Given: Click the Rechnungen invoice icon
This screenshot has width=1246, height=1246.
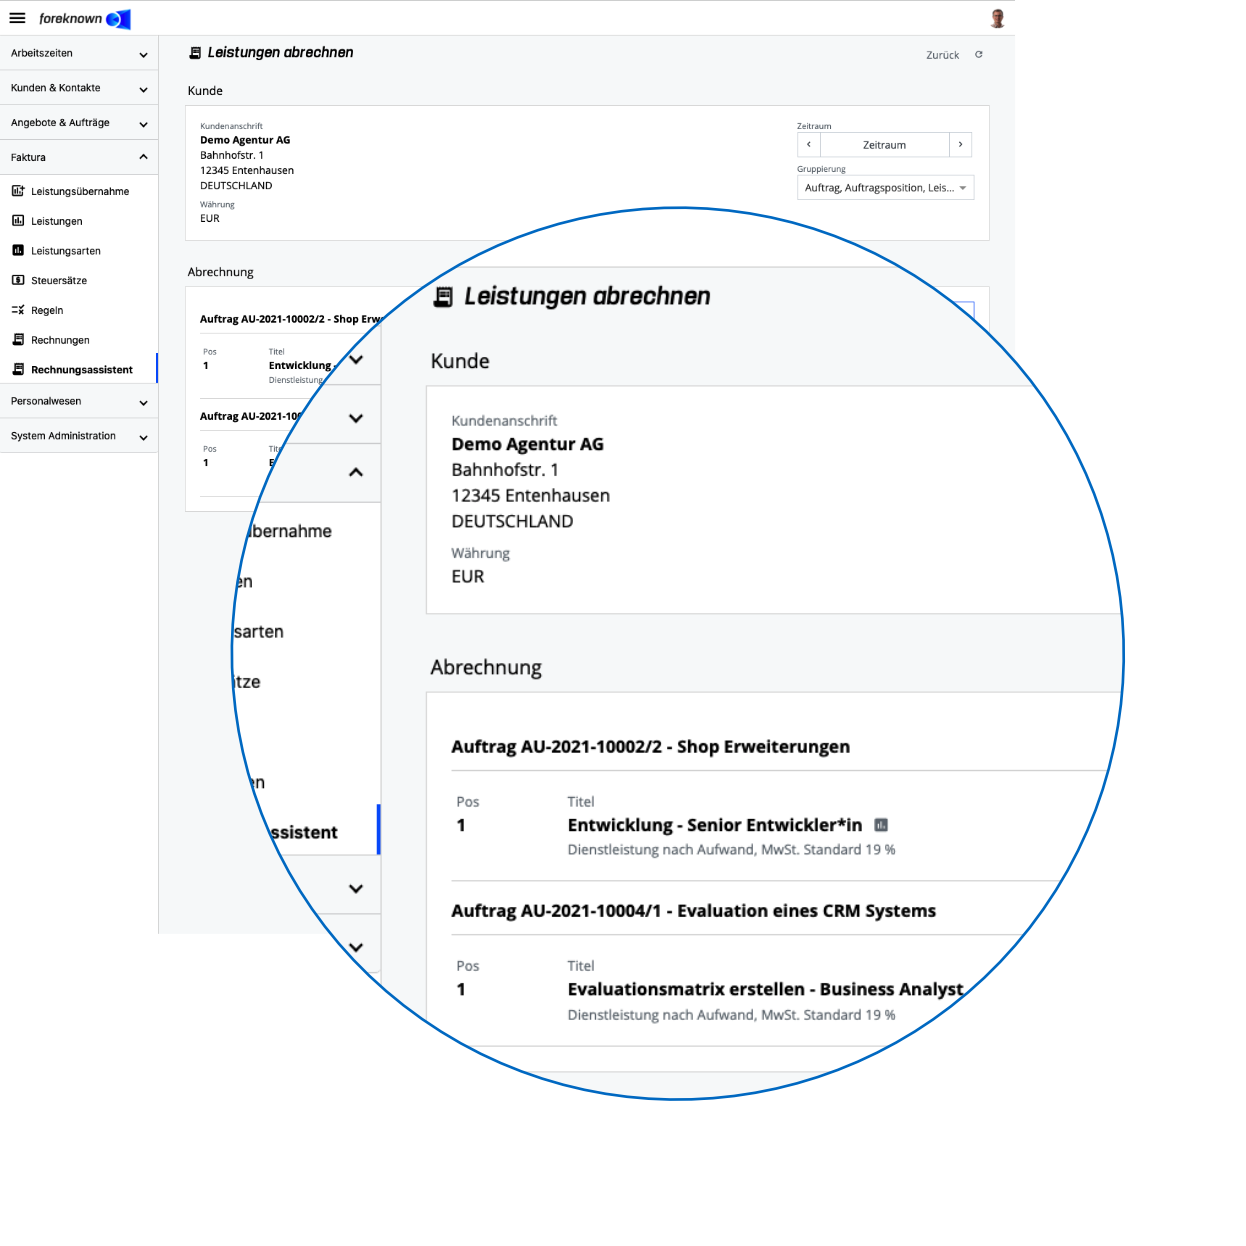Looking at the screenshot, I should [17, 340].
